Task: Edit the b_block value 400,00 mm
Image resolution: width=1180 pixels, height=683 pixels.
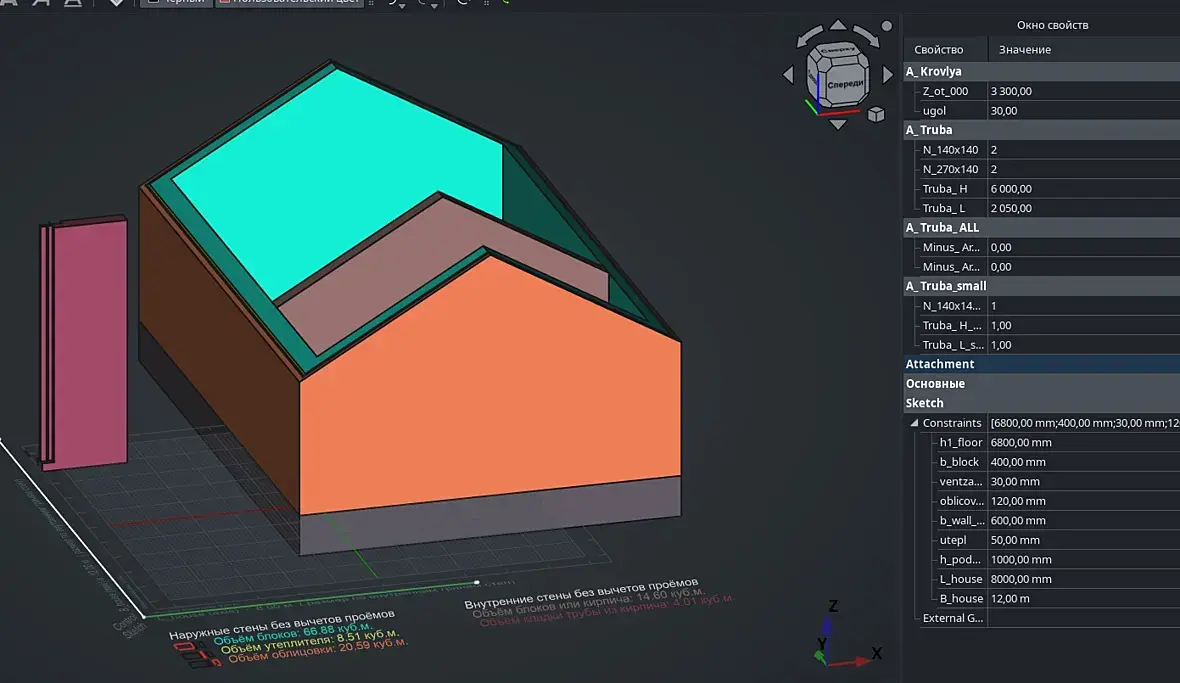Action: tap(1084, 462)
